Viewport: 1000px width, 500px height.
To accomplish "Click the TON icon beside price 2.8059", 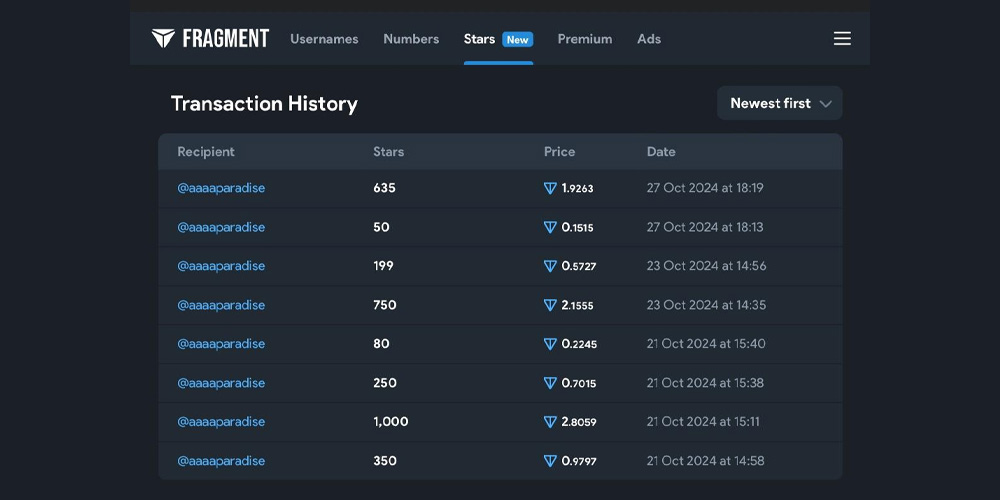I will coord(550,422).
